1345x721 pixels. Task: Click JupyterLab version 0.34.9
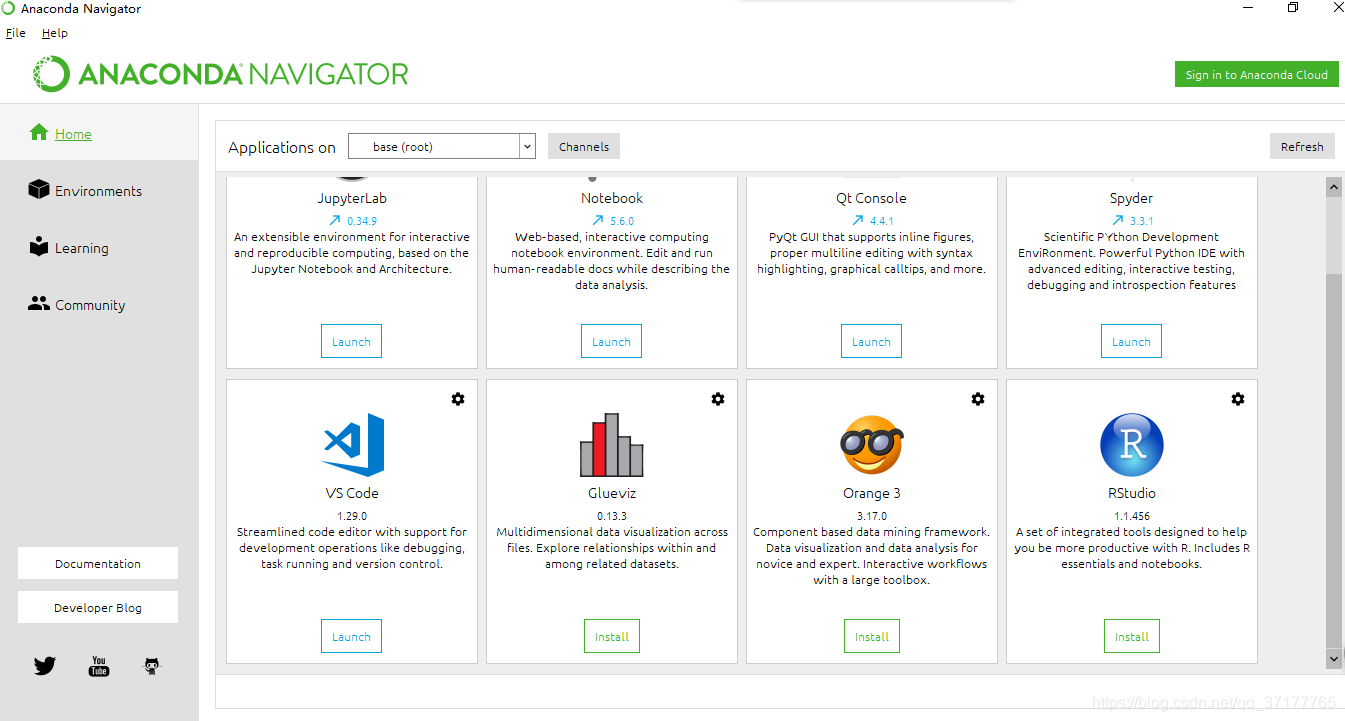[x=362, y=221]
